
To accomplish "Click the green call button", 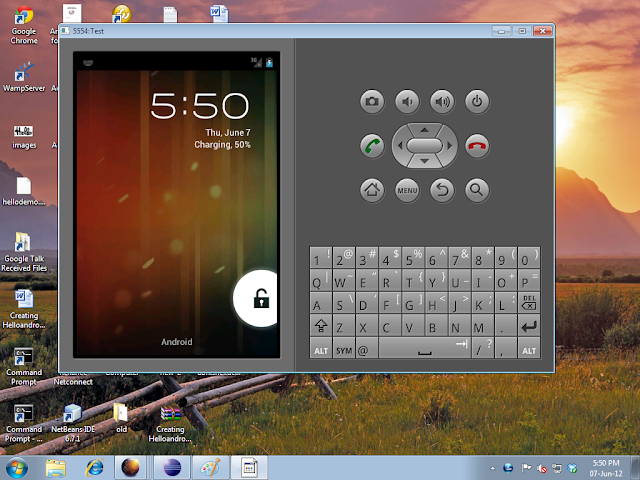I will click(372, 146).
